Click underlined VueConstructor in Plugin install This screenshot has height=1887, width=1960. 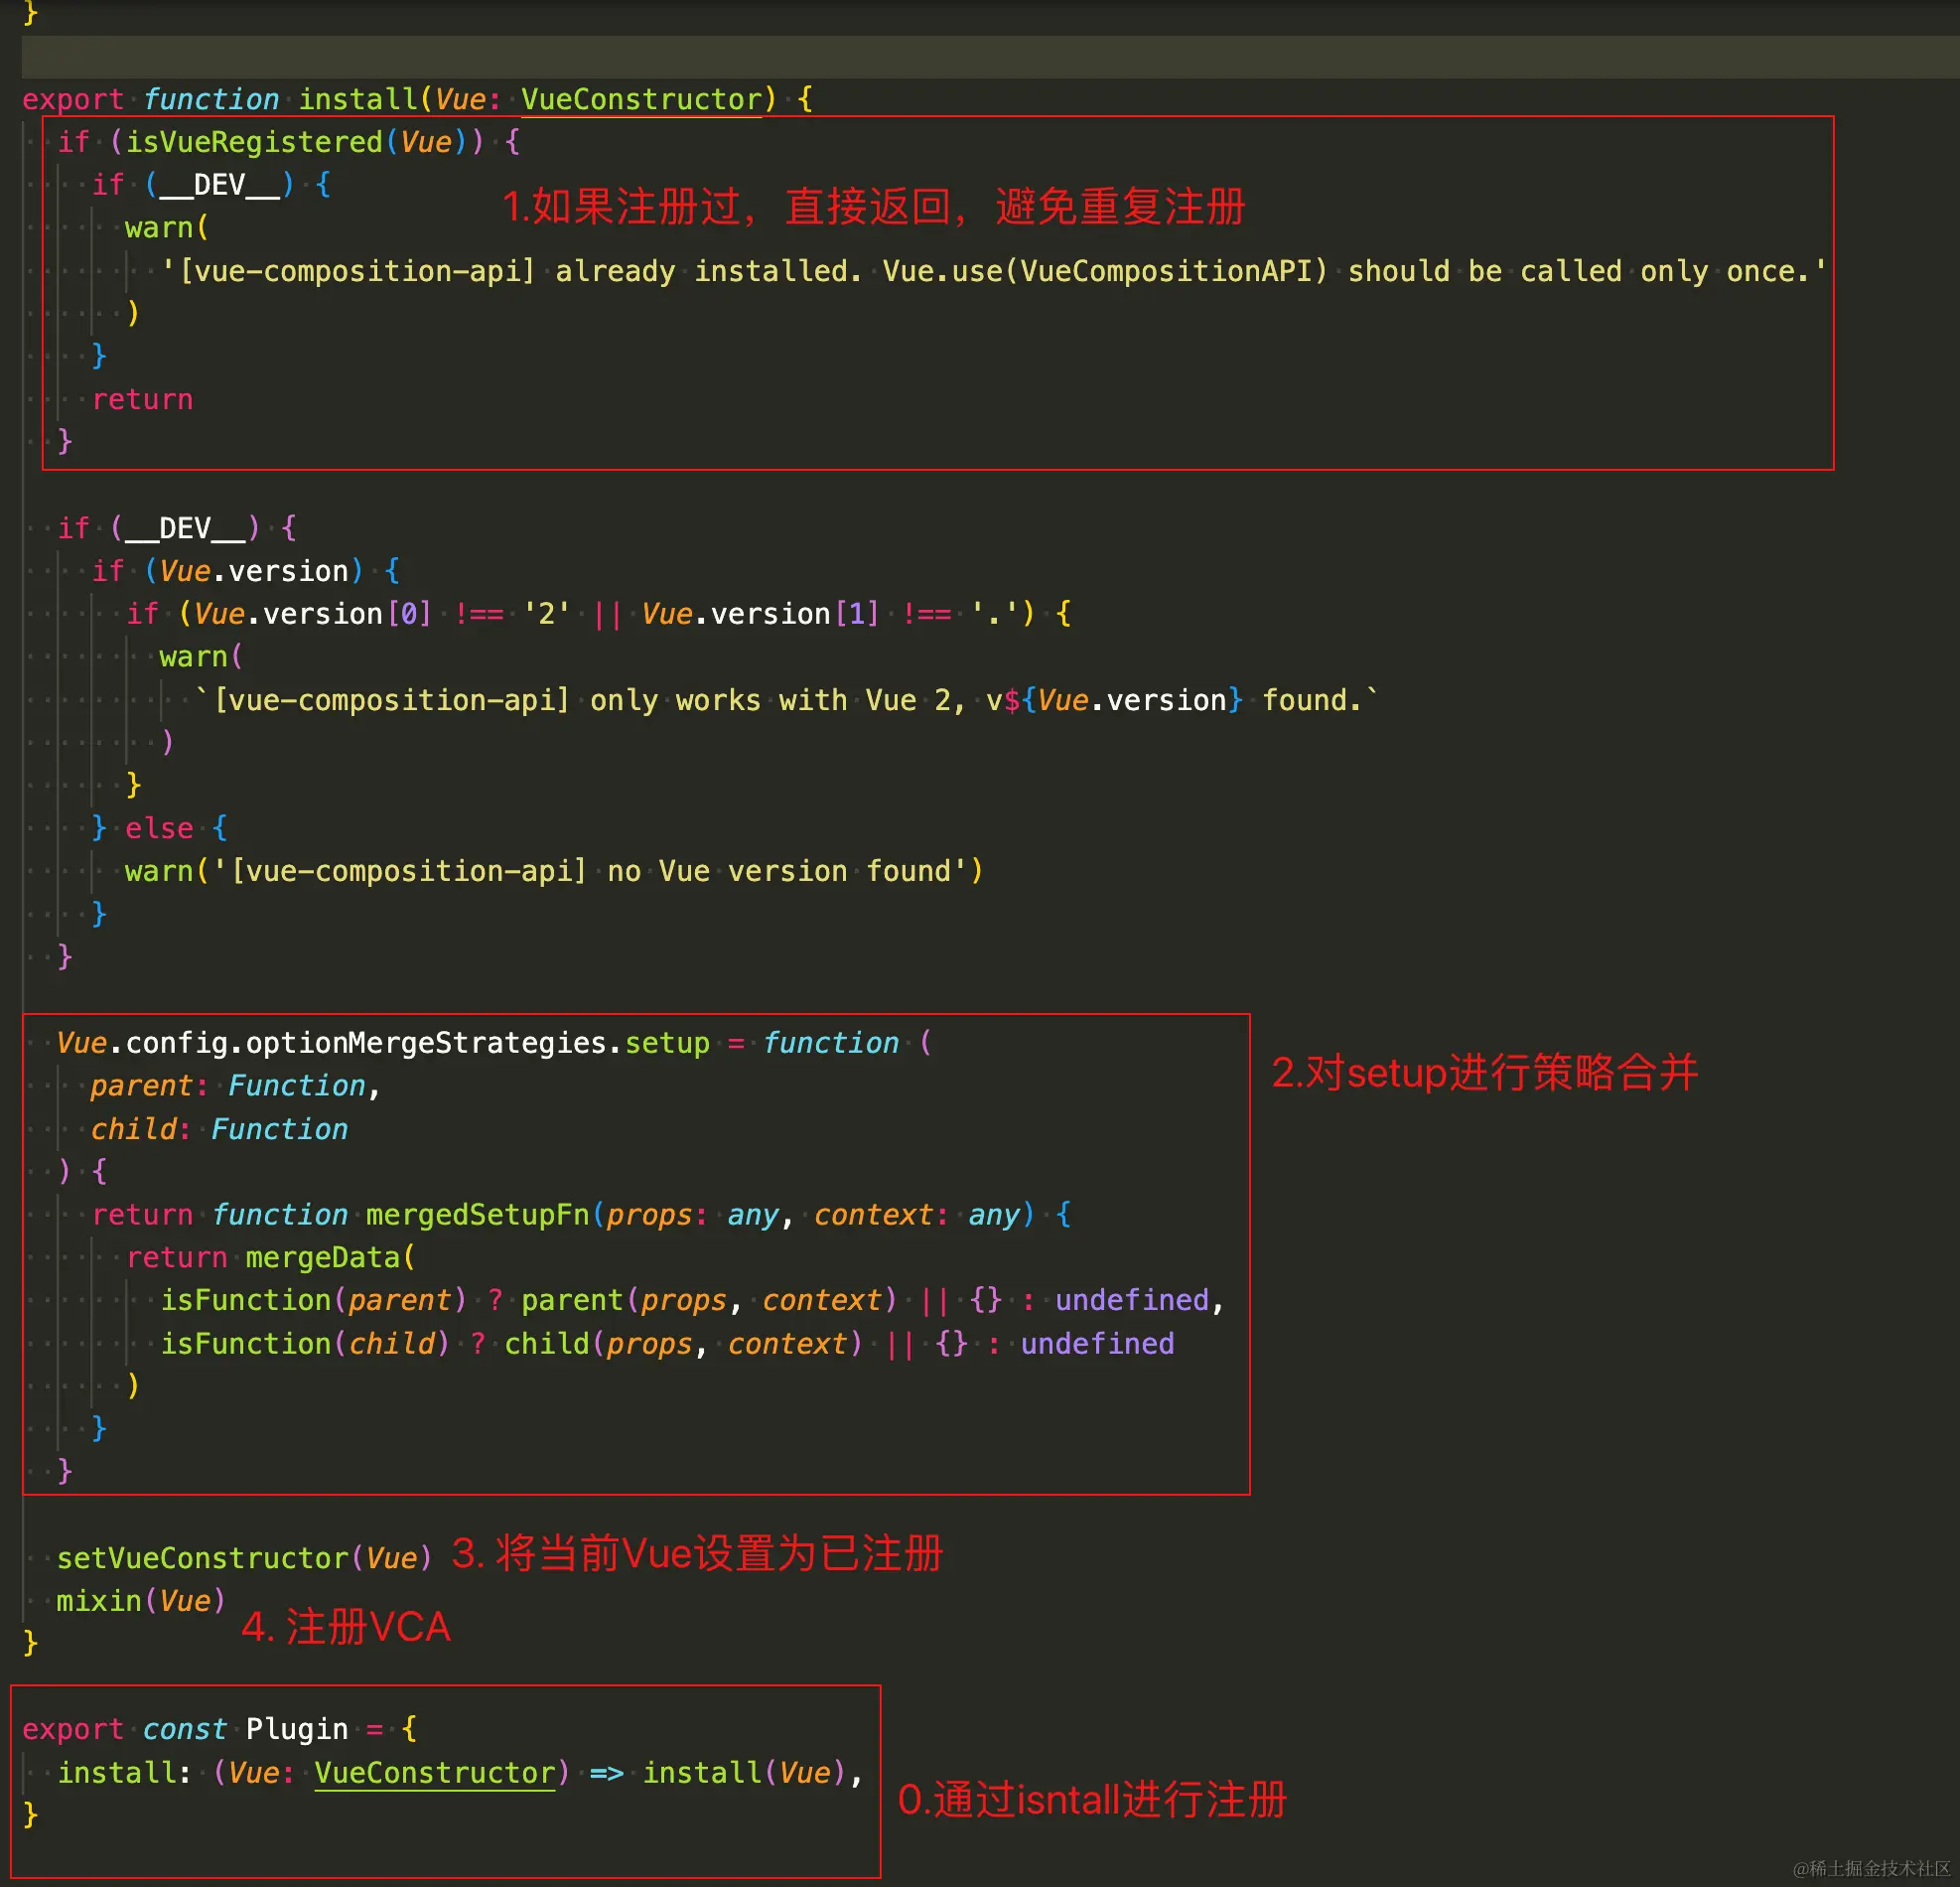click(434, 1772)
